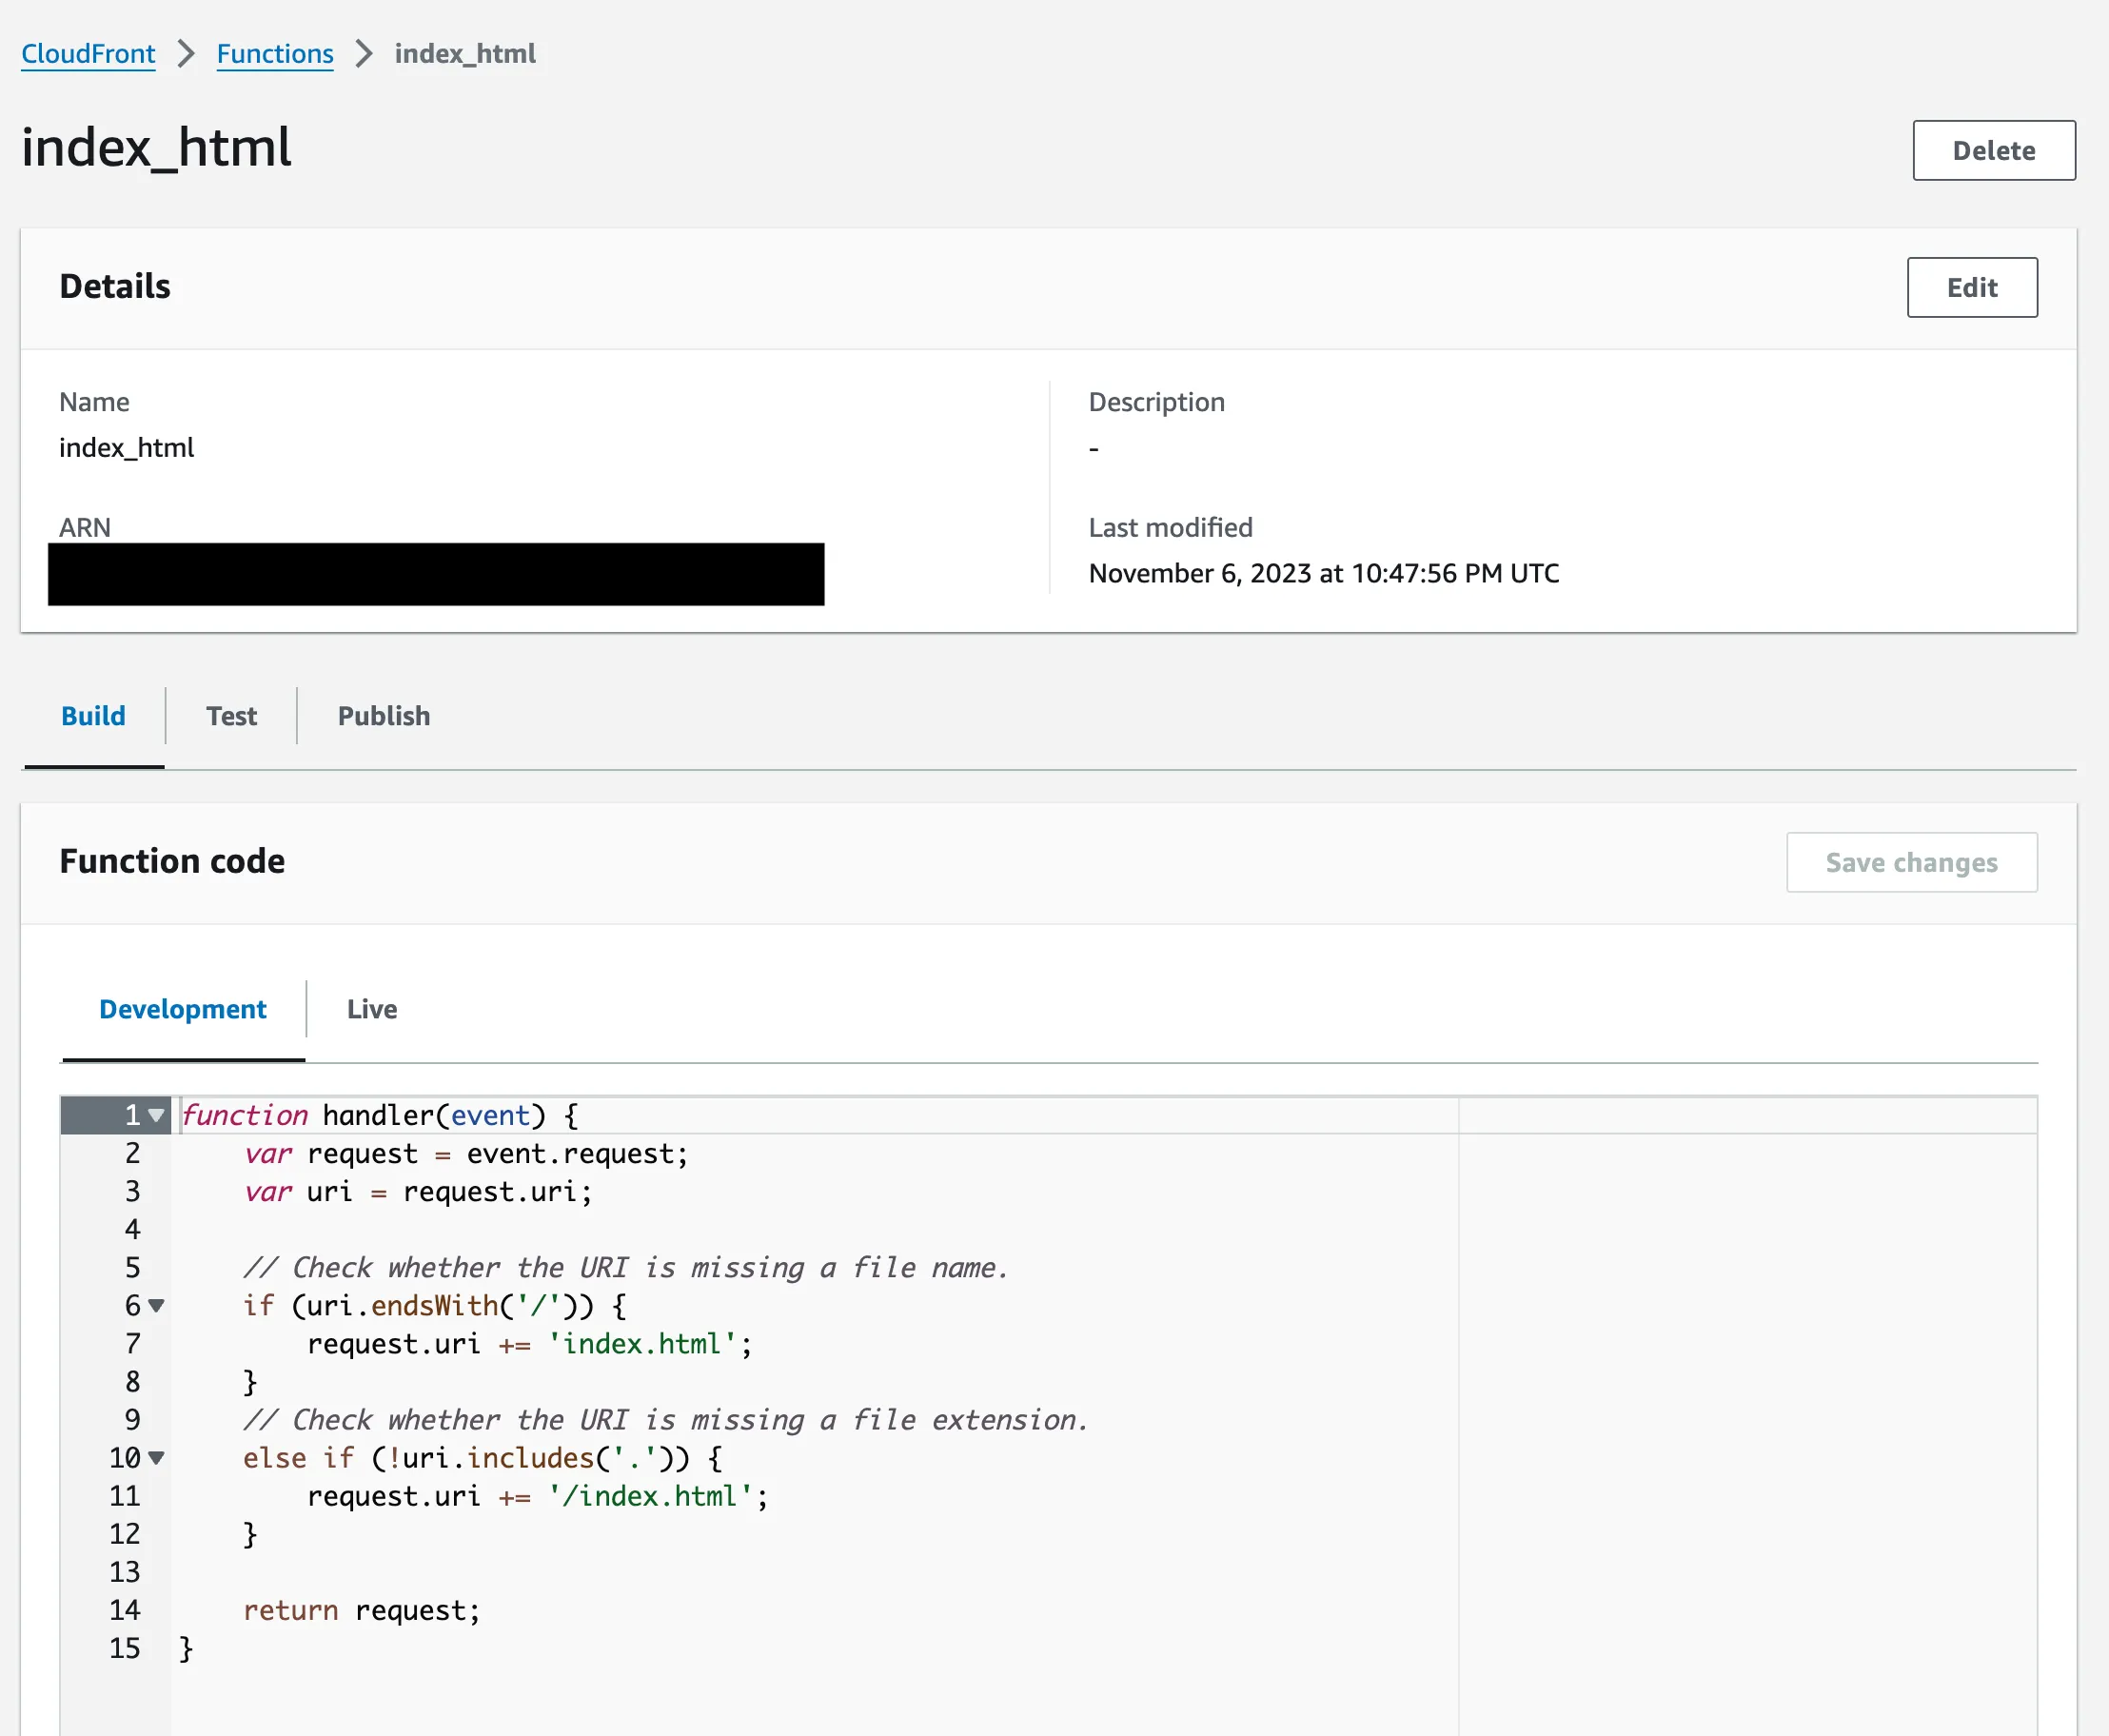Viewport: 2109px width, 1736px height.
Task: Click the chevron after Functions breadcrumb
Action: point(364,54)
